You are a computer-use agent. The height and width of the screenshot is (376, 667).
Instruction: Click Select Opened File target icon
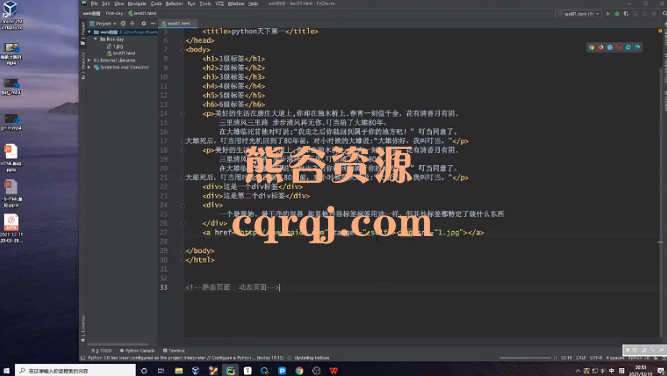(123, 23)
